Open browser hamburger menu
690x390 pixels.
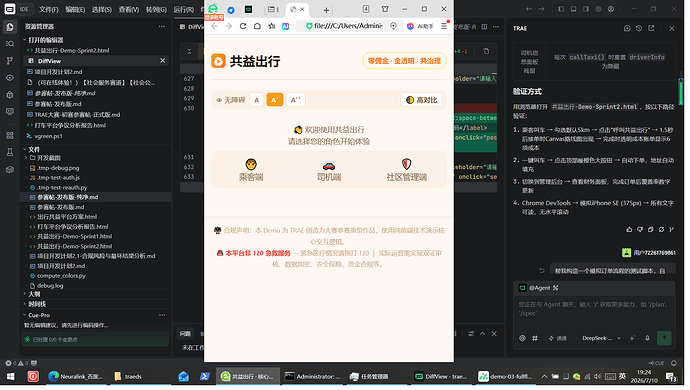click(444, 26)
